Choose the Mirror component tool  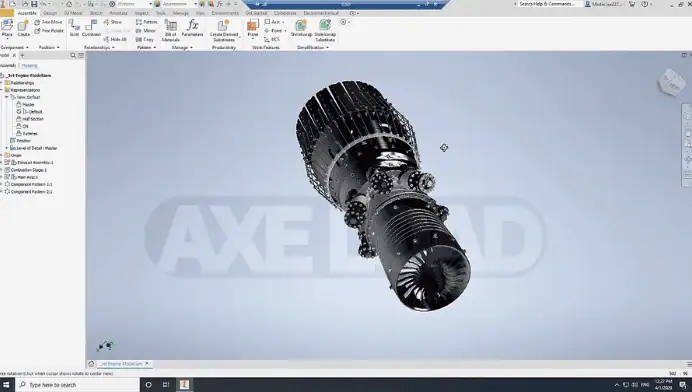coord(146,31)
